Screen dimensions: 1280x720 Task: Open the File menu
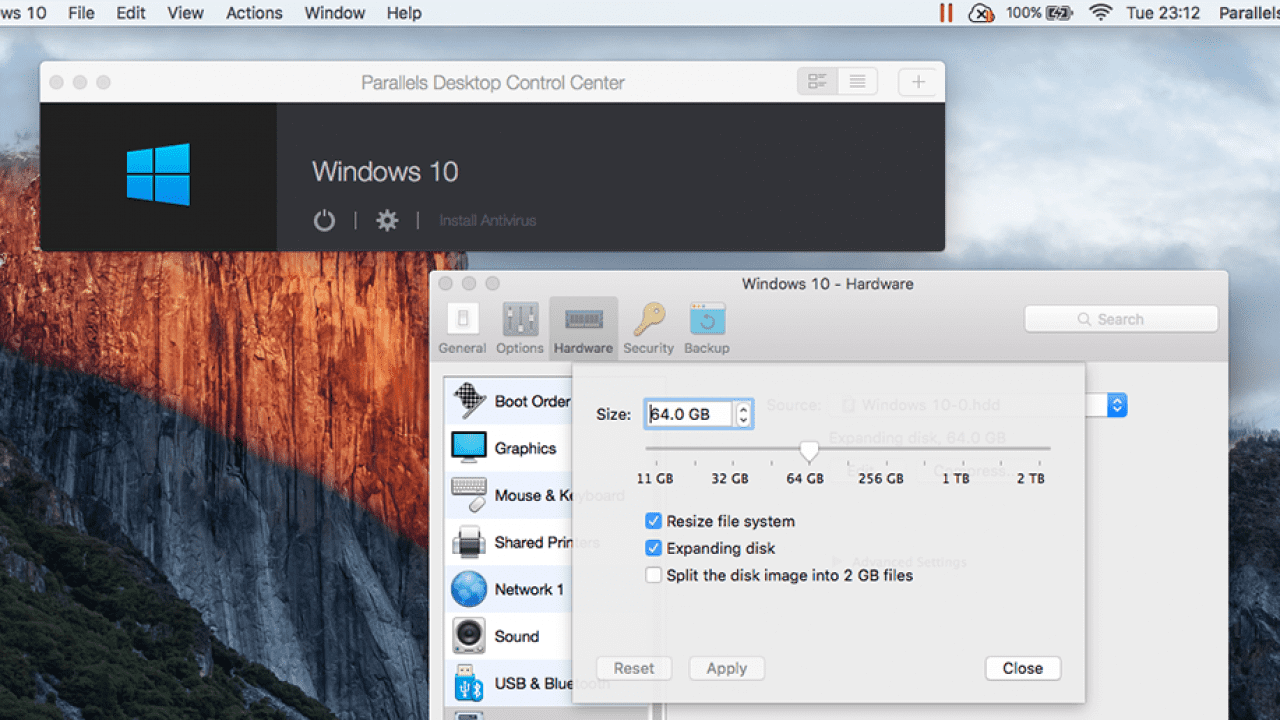point(81,13)
